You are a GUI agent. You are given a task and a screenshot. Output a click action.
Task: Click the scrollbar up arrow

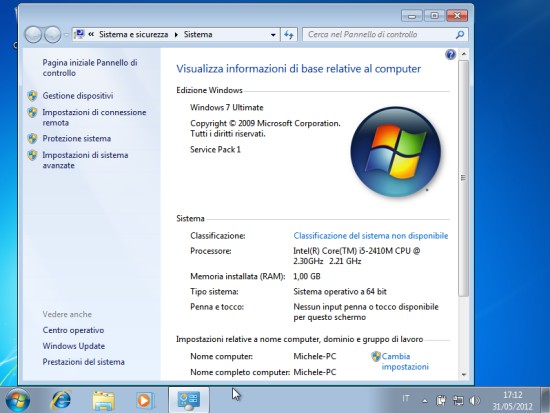[x=464, y=54]
